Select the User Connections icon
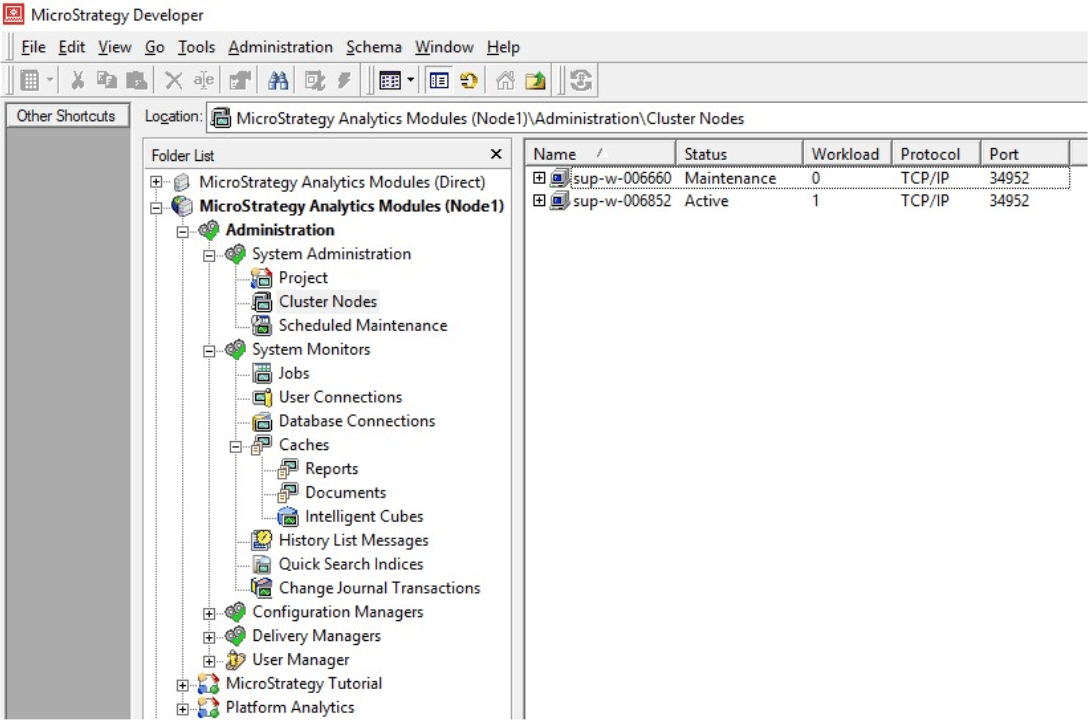The image size is (1088, 720). (x=262, y=397)
